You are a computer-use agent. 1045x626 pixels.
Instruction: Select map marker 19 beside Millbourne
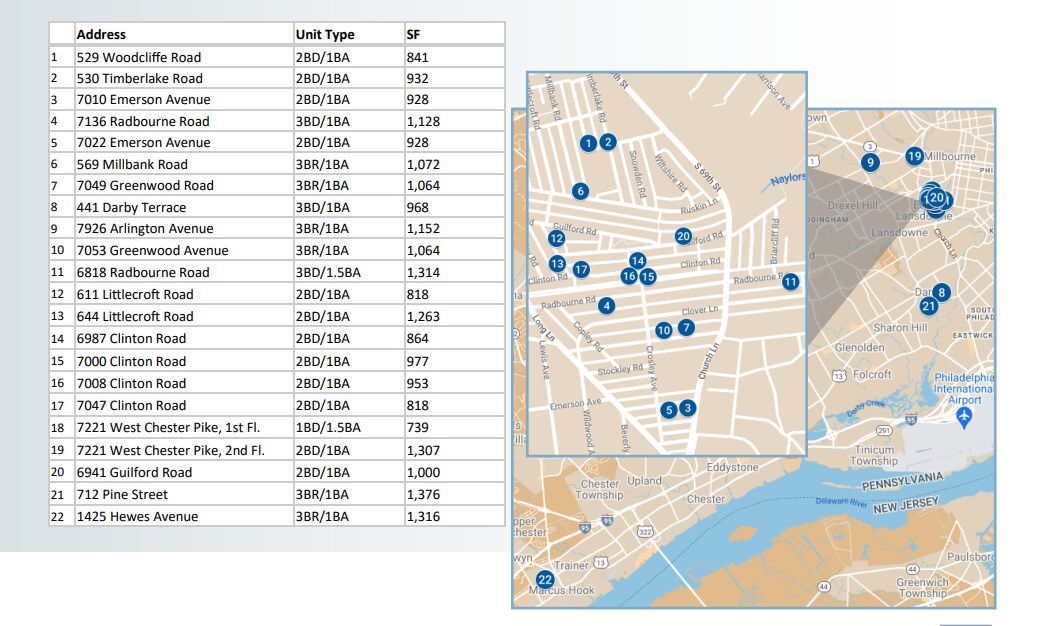tap(914, 156)
